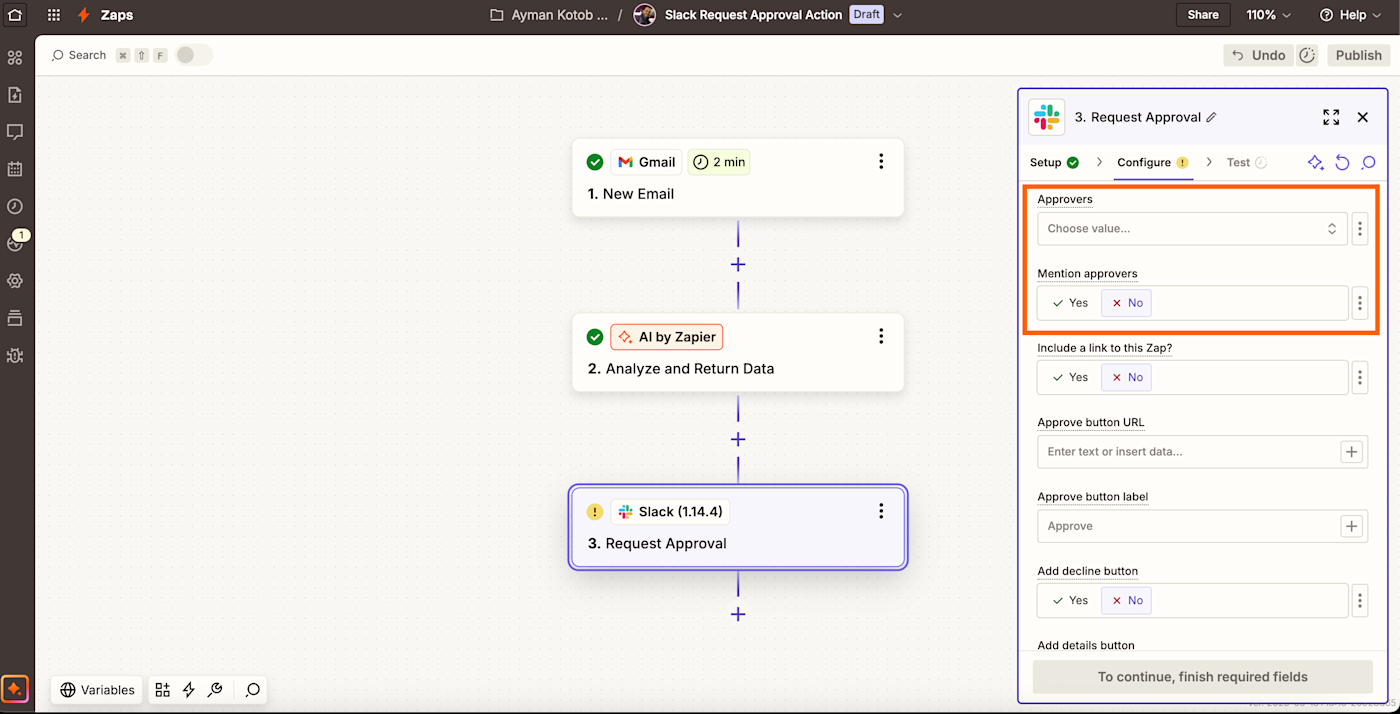Switch to the Test tab

1246,162
